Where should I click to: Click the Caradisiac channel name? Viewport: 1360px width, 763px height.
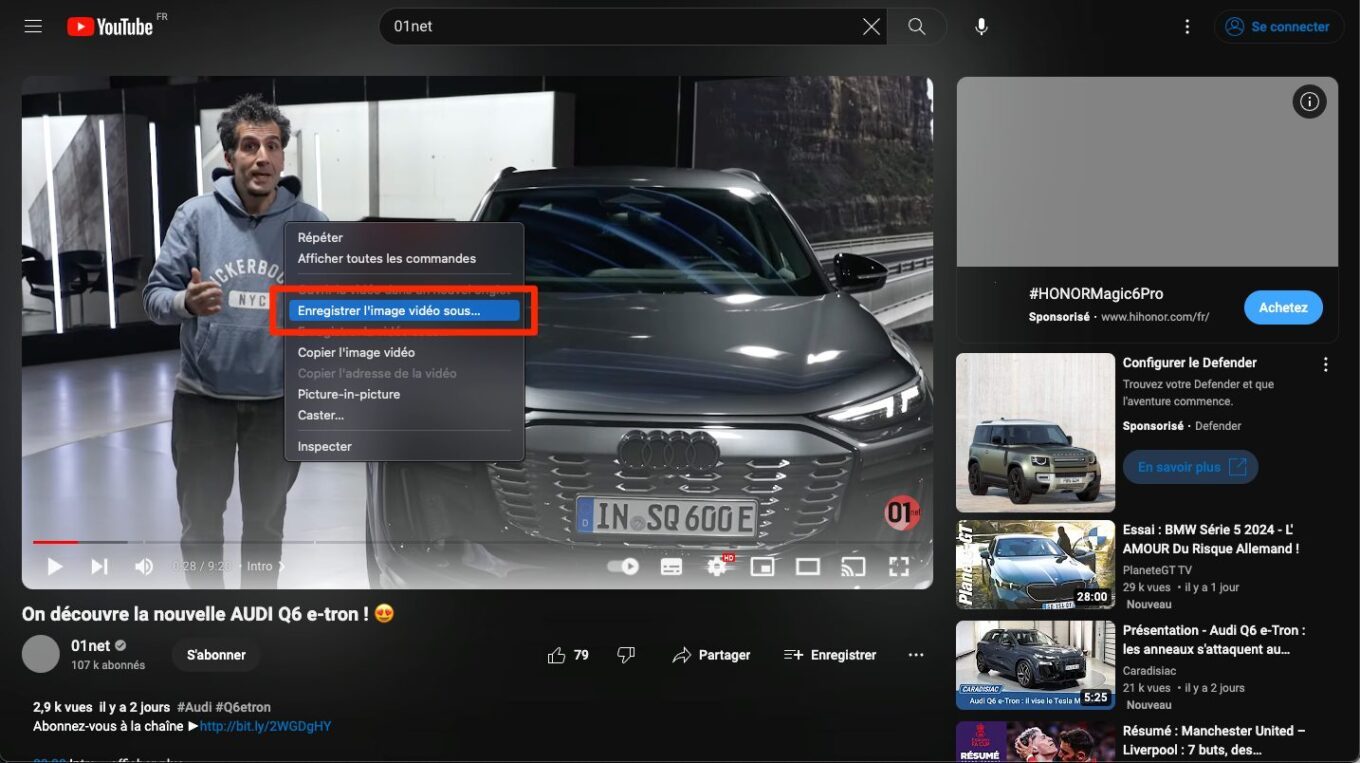pyautogui.click(x=1149, y=671)
